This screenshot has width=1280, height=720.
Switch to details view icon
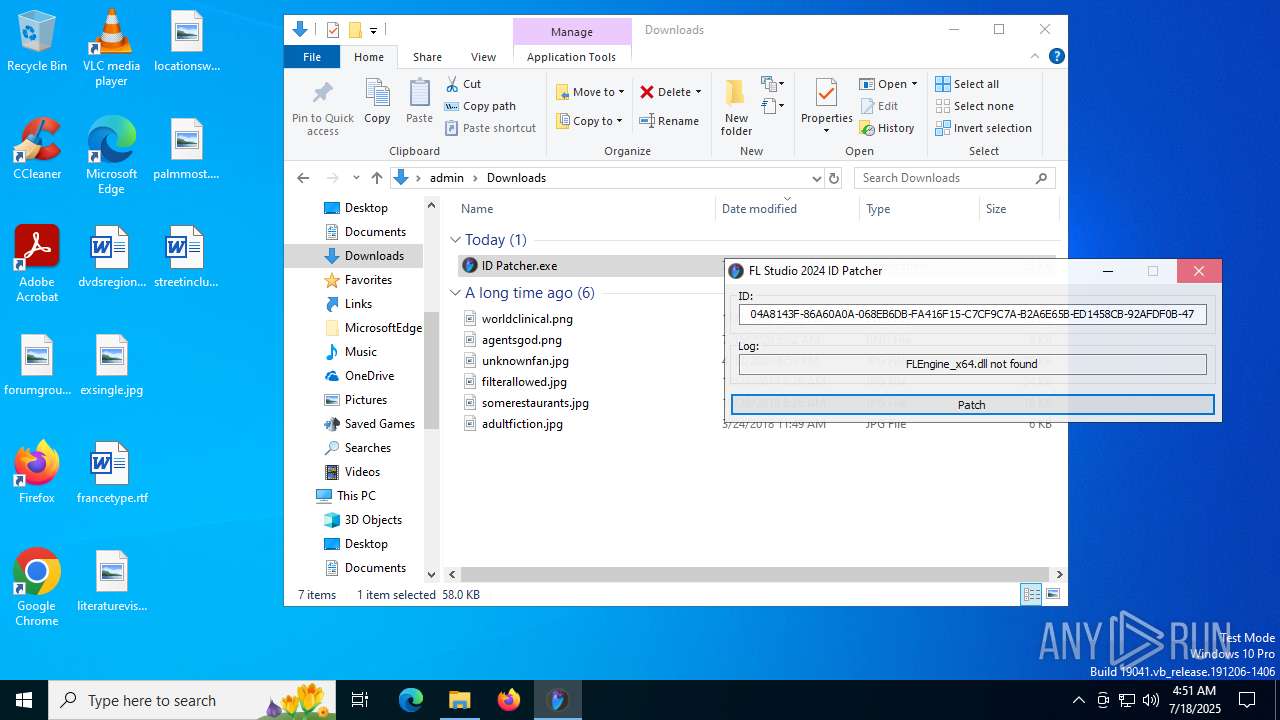(1031, 594)
